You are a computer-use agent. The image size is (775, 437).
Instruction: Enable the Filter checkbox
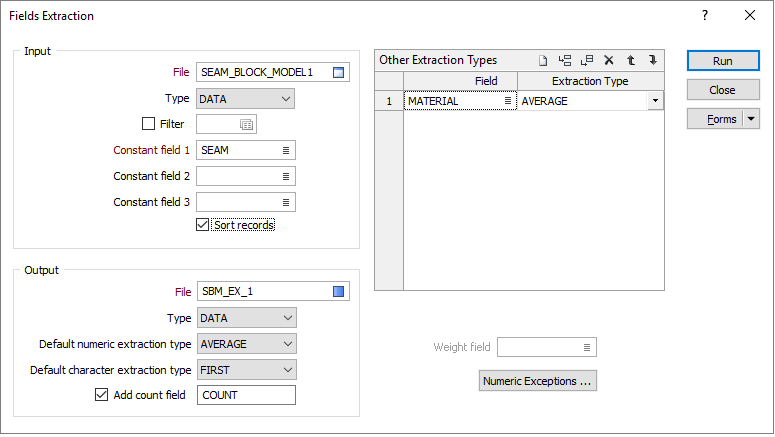(x=148, y=124)
